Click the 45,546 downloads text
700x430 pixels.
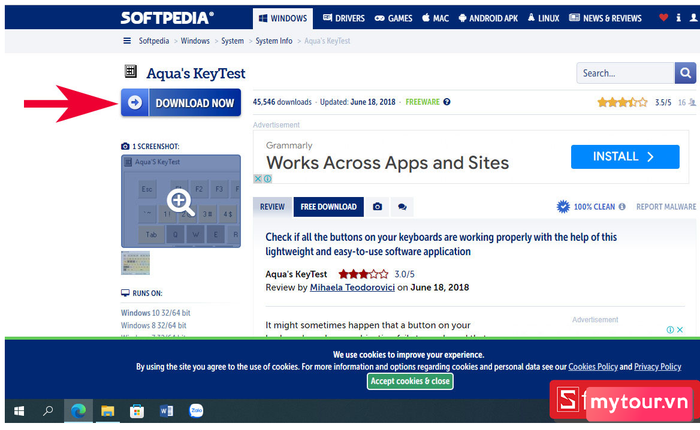click(282, 102)
